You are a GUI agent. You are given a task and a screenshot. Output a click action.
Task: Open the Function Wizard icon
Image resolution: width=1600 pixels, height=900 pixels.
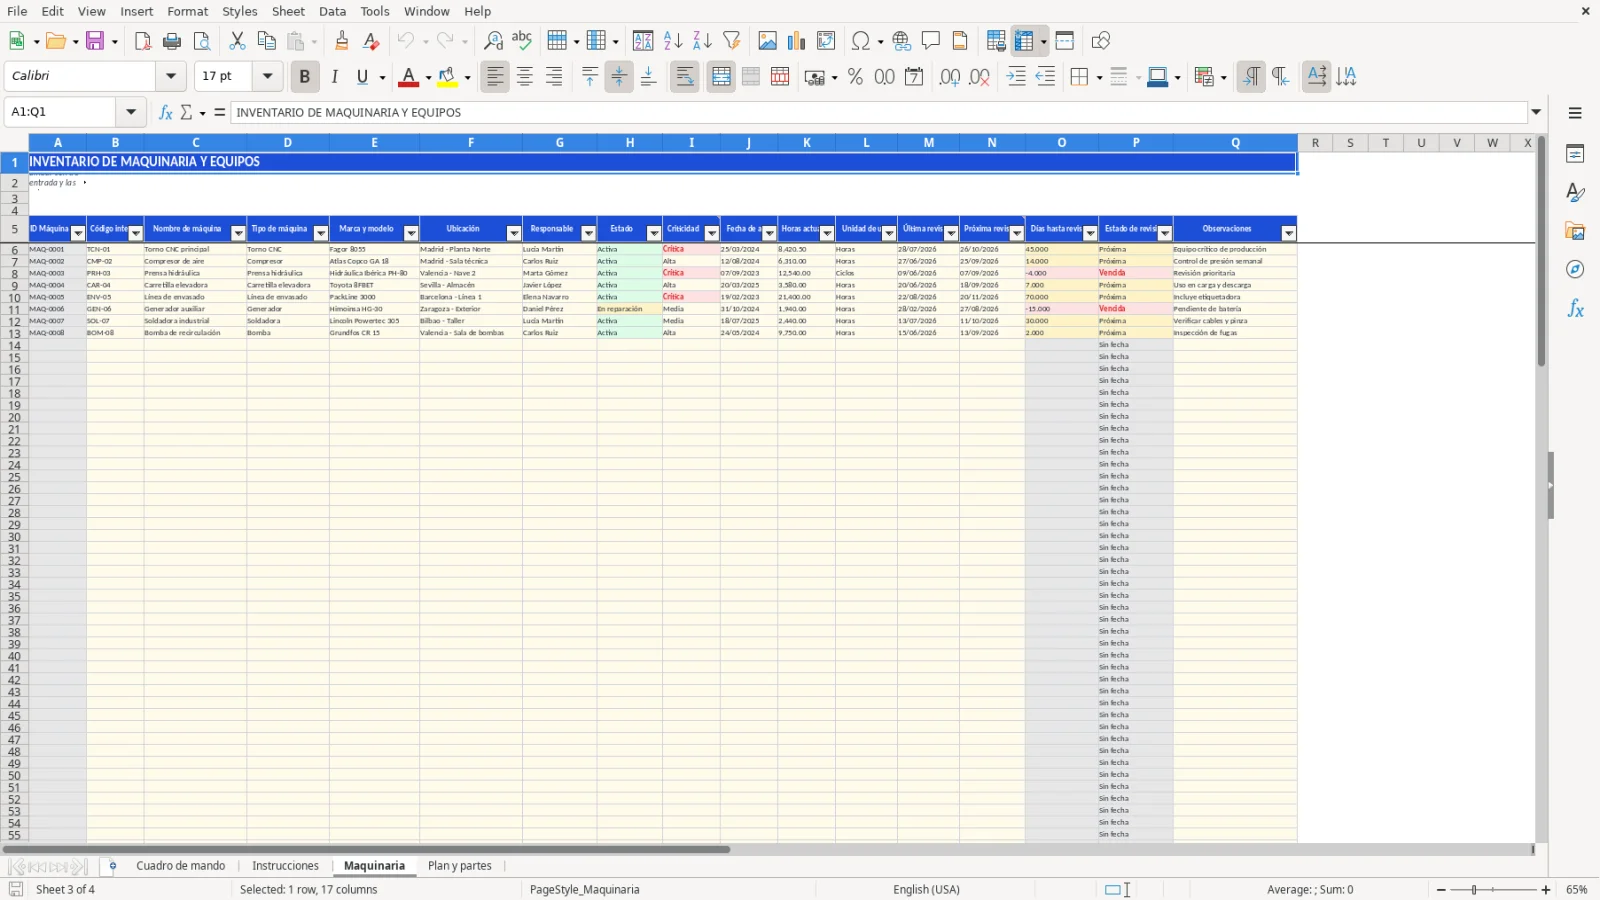tap(166, 112)
